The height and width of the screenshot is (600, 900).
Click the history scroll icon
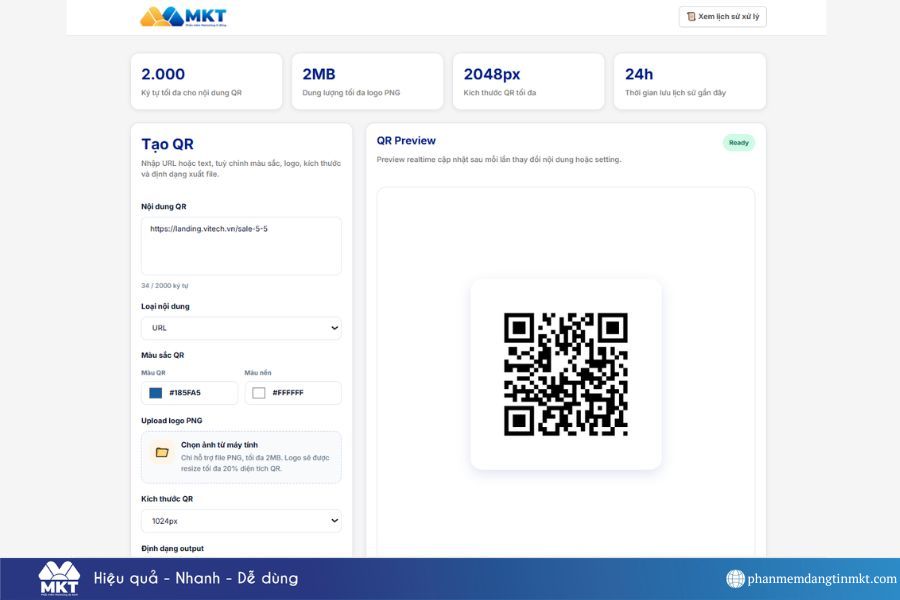click(x=691, y=17)
